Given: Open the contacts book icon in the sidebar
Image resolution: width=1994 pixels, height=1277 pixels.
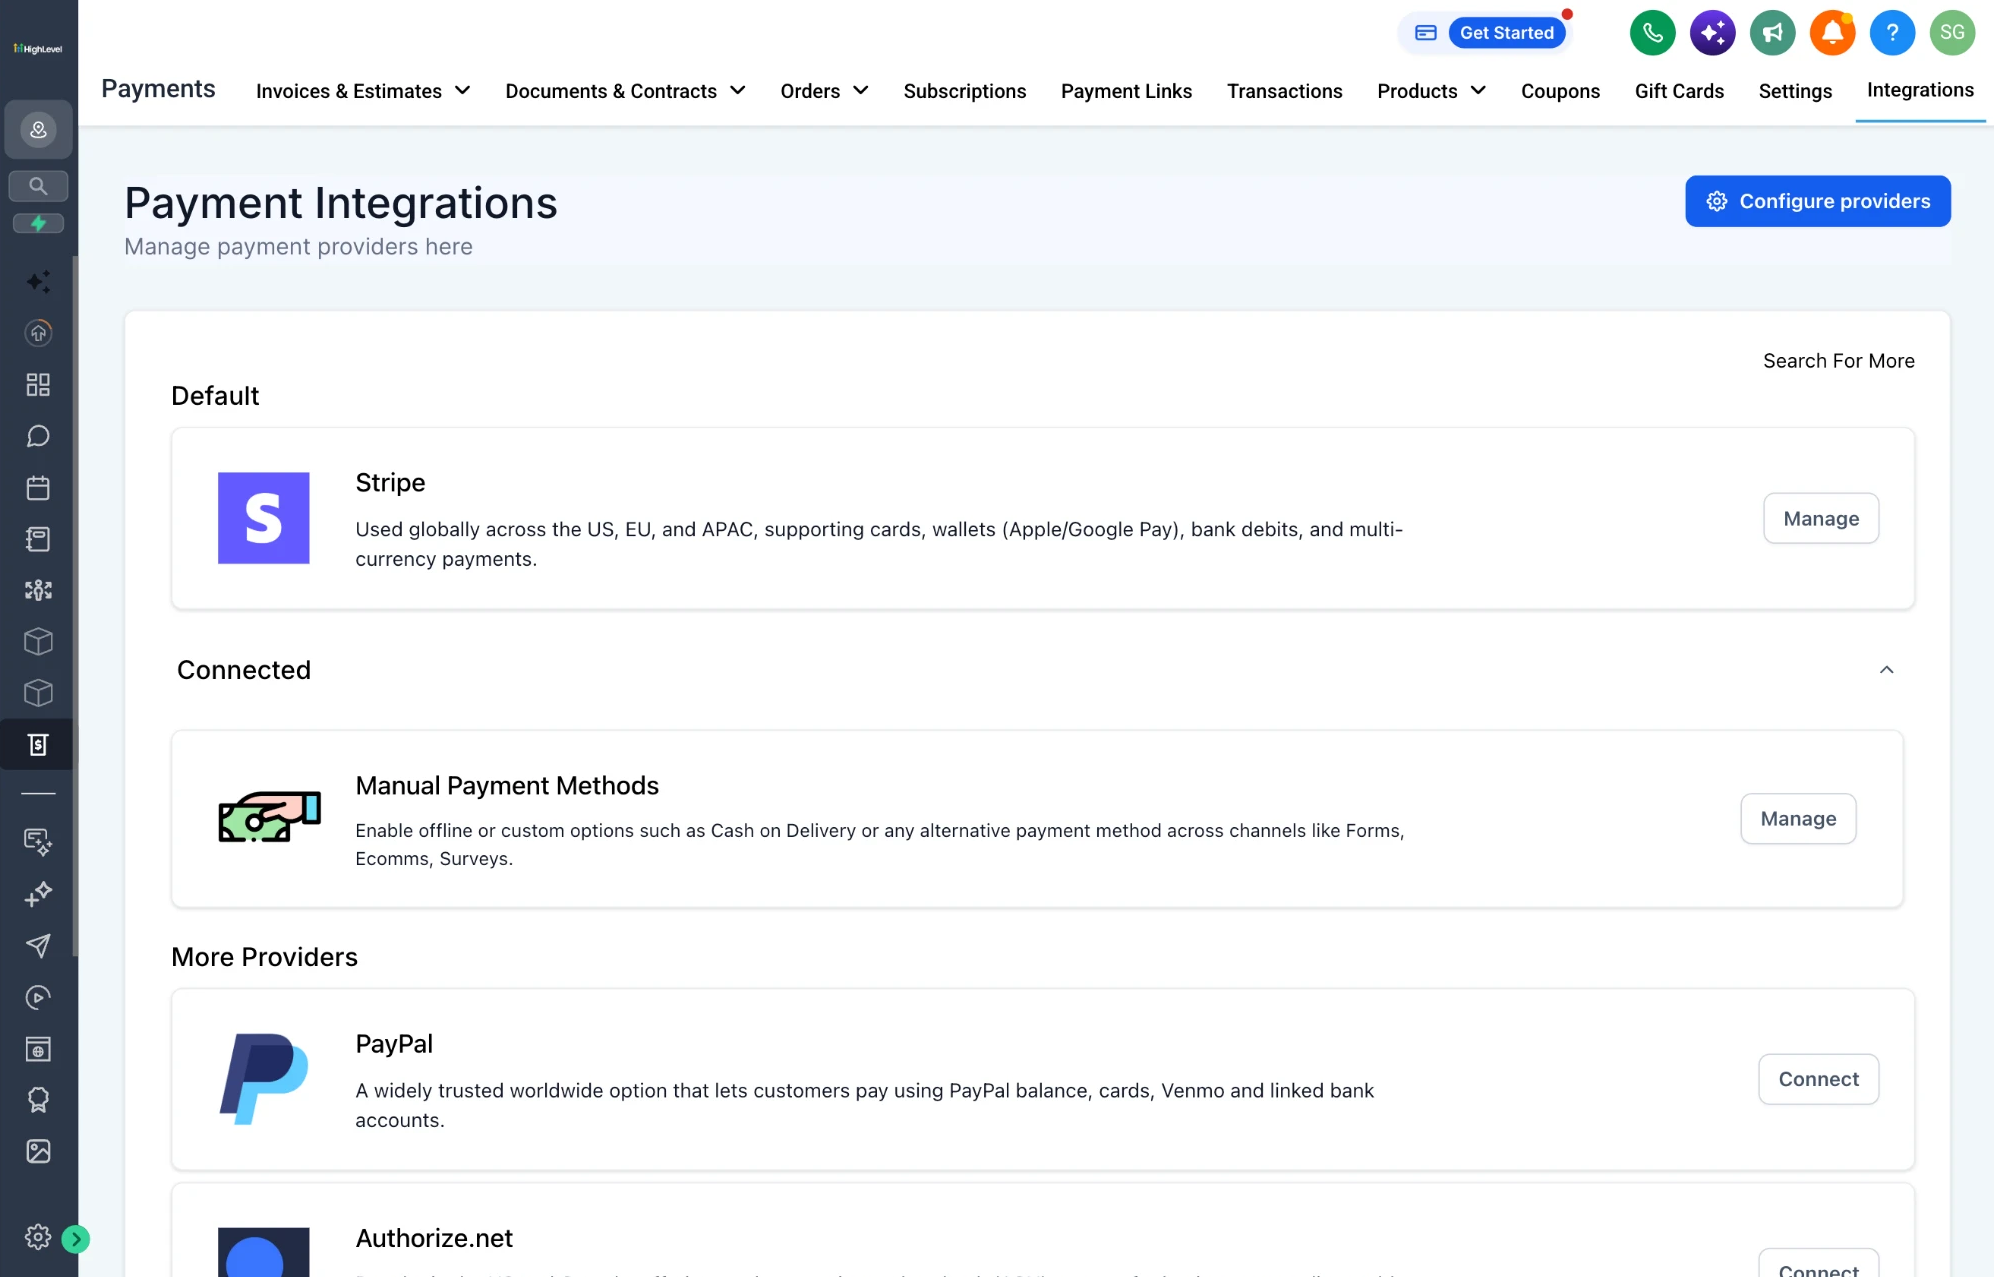Looking at the screenshot, I should pyautogui.click(x=38, y=539).
